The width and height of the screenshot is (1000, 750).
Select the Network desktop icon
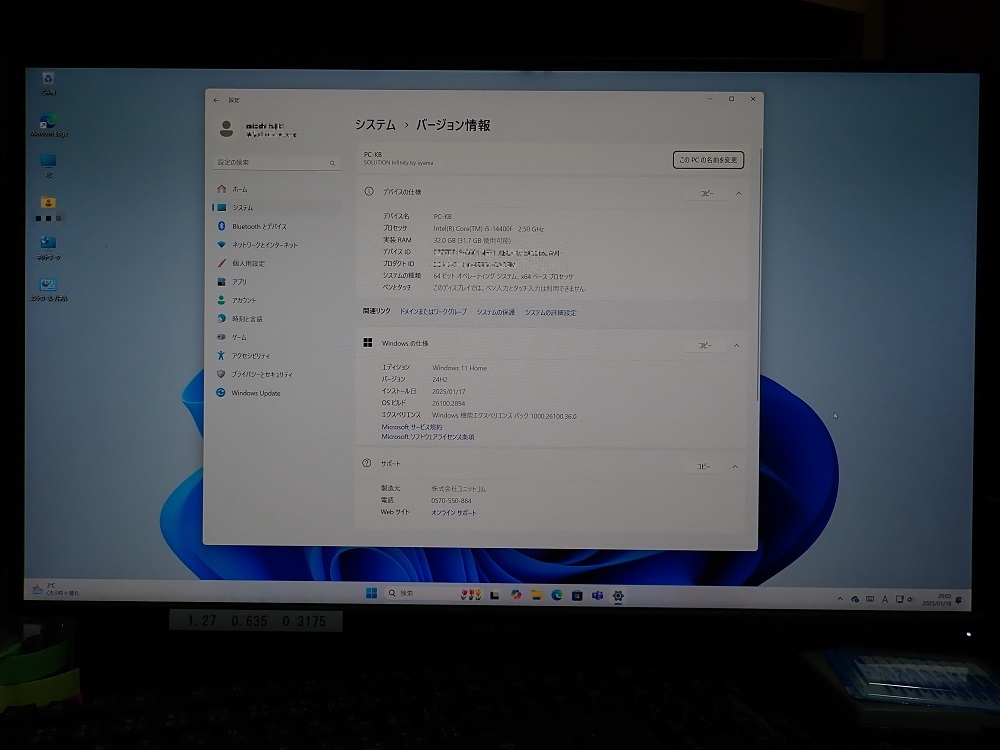pos(48,247)
